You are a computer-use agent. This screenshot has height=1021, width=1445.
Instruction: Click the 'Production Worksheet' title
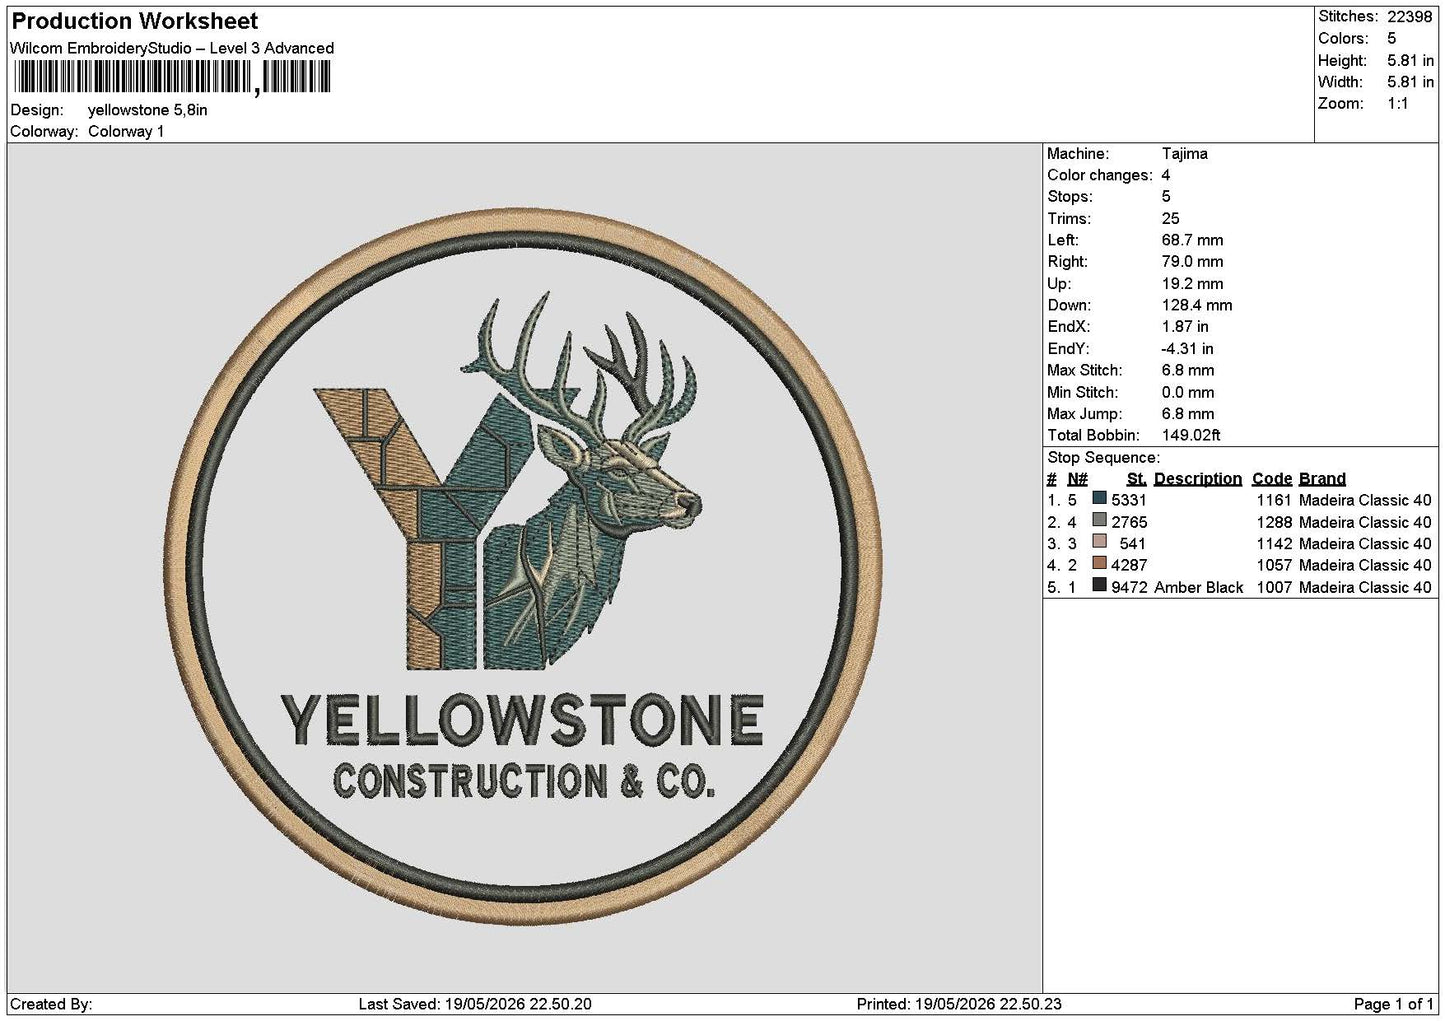click(135, 21)
